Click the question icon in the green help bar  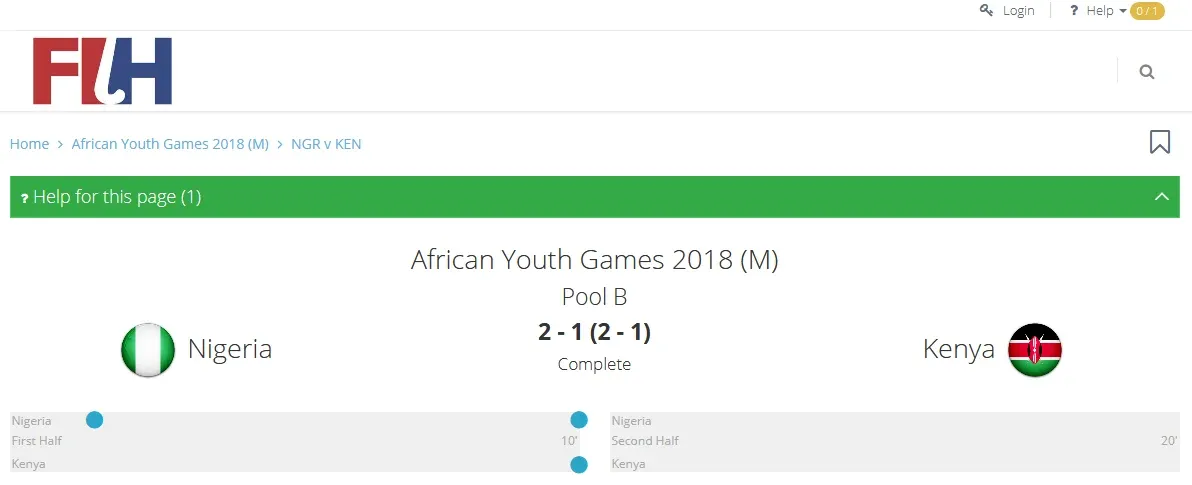pyautogui.click(x=24, y=198)
